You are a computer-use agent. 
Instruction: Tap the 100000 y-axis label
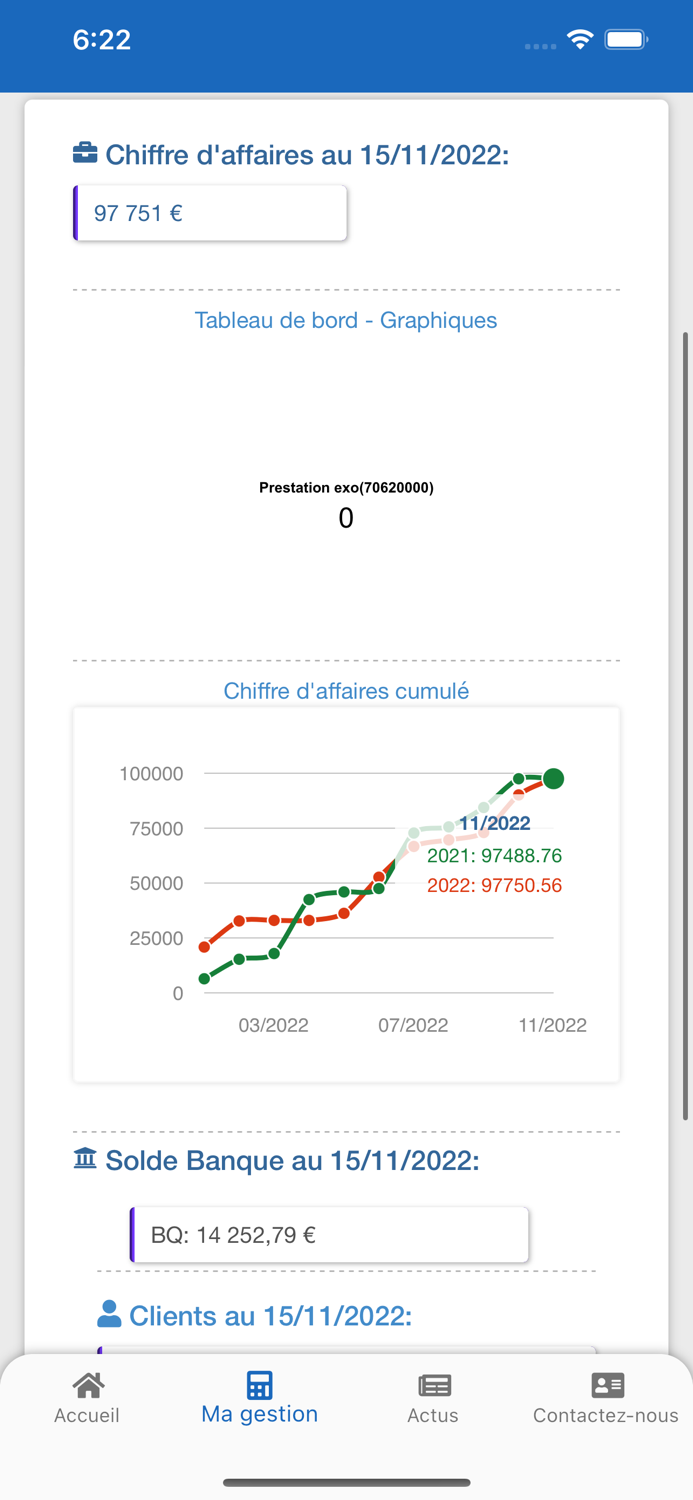[151, 774]
